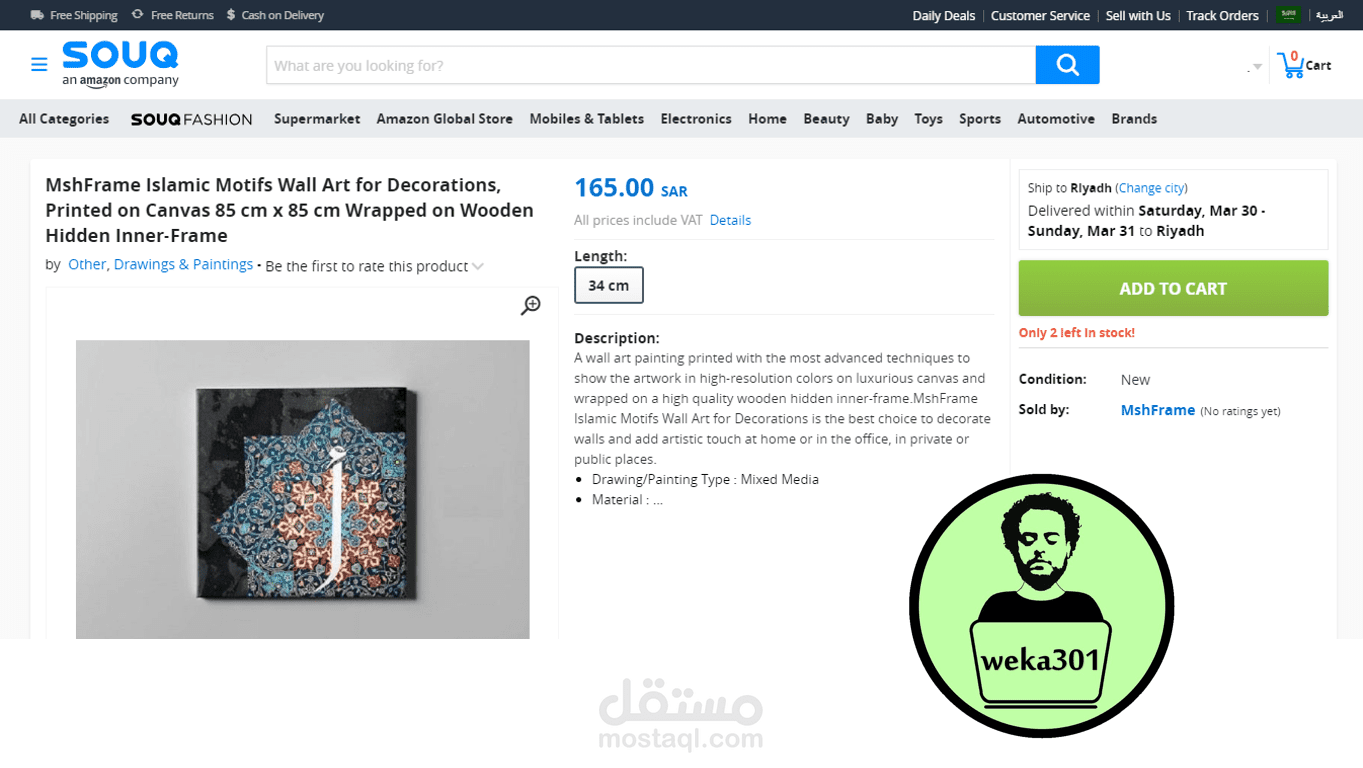Click the Change city link
The height and width of the screenshot is (768, 1363).
[x=1151, y=188]
